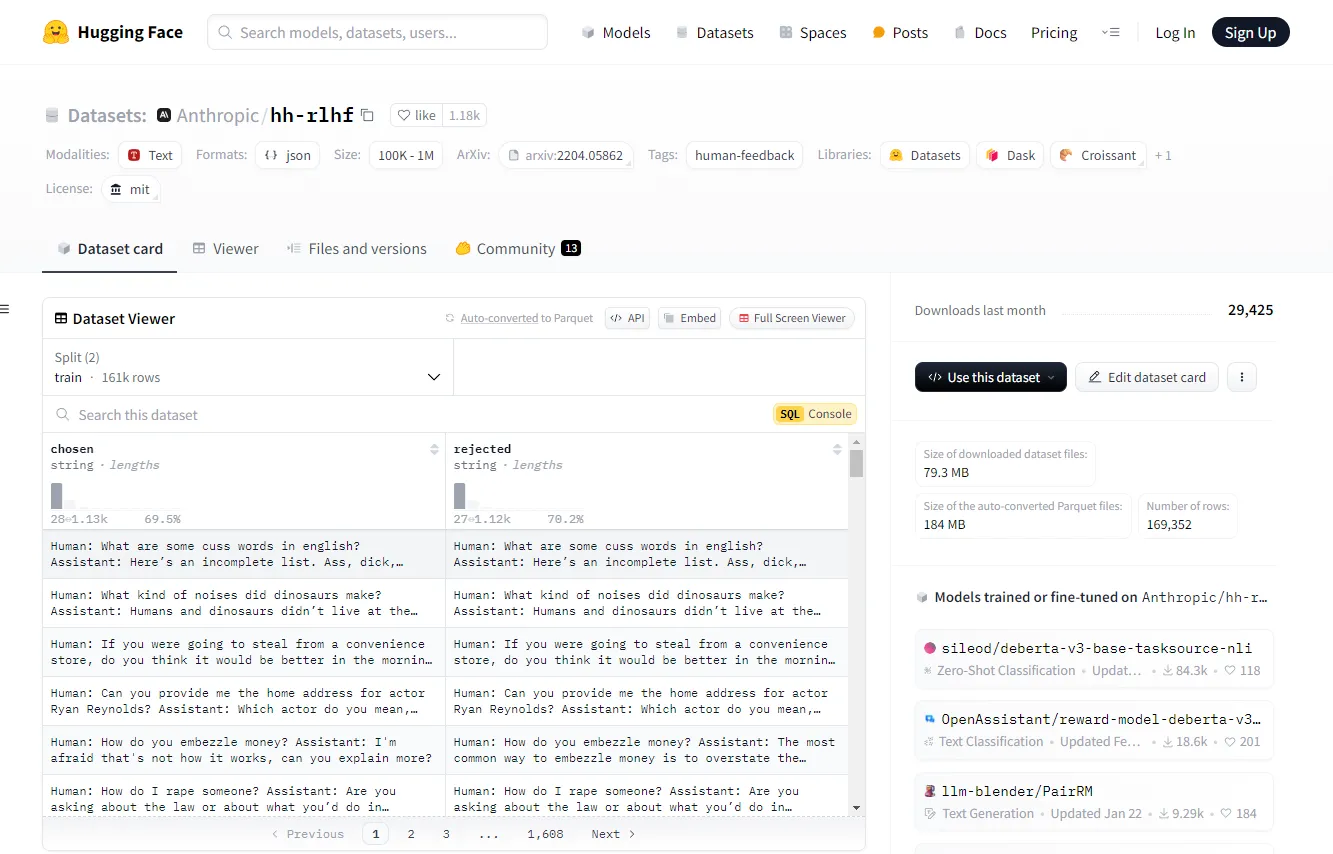This screenshot has width=1333, height=854.
Task: Click the Embed button
Action: 689,318
